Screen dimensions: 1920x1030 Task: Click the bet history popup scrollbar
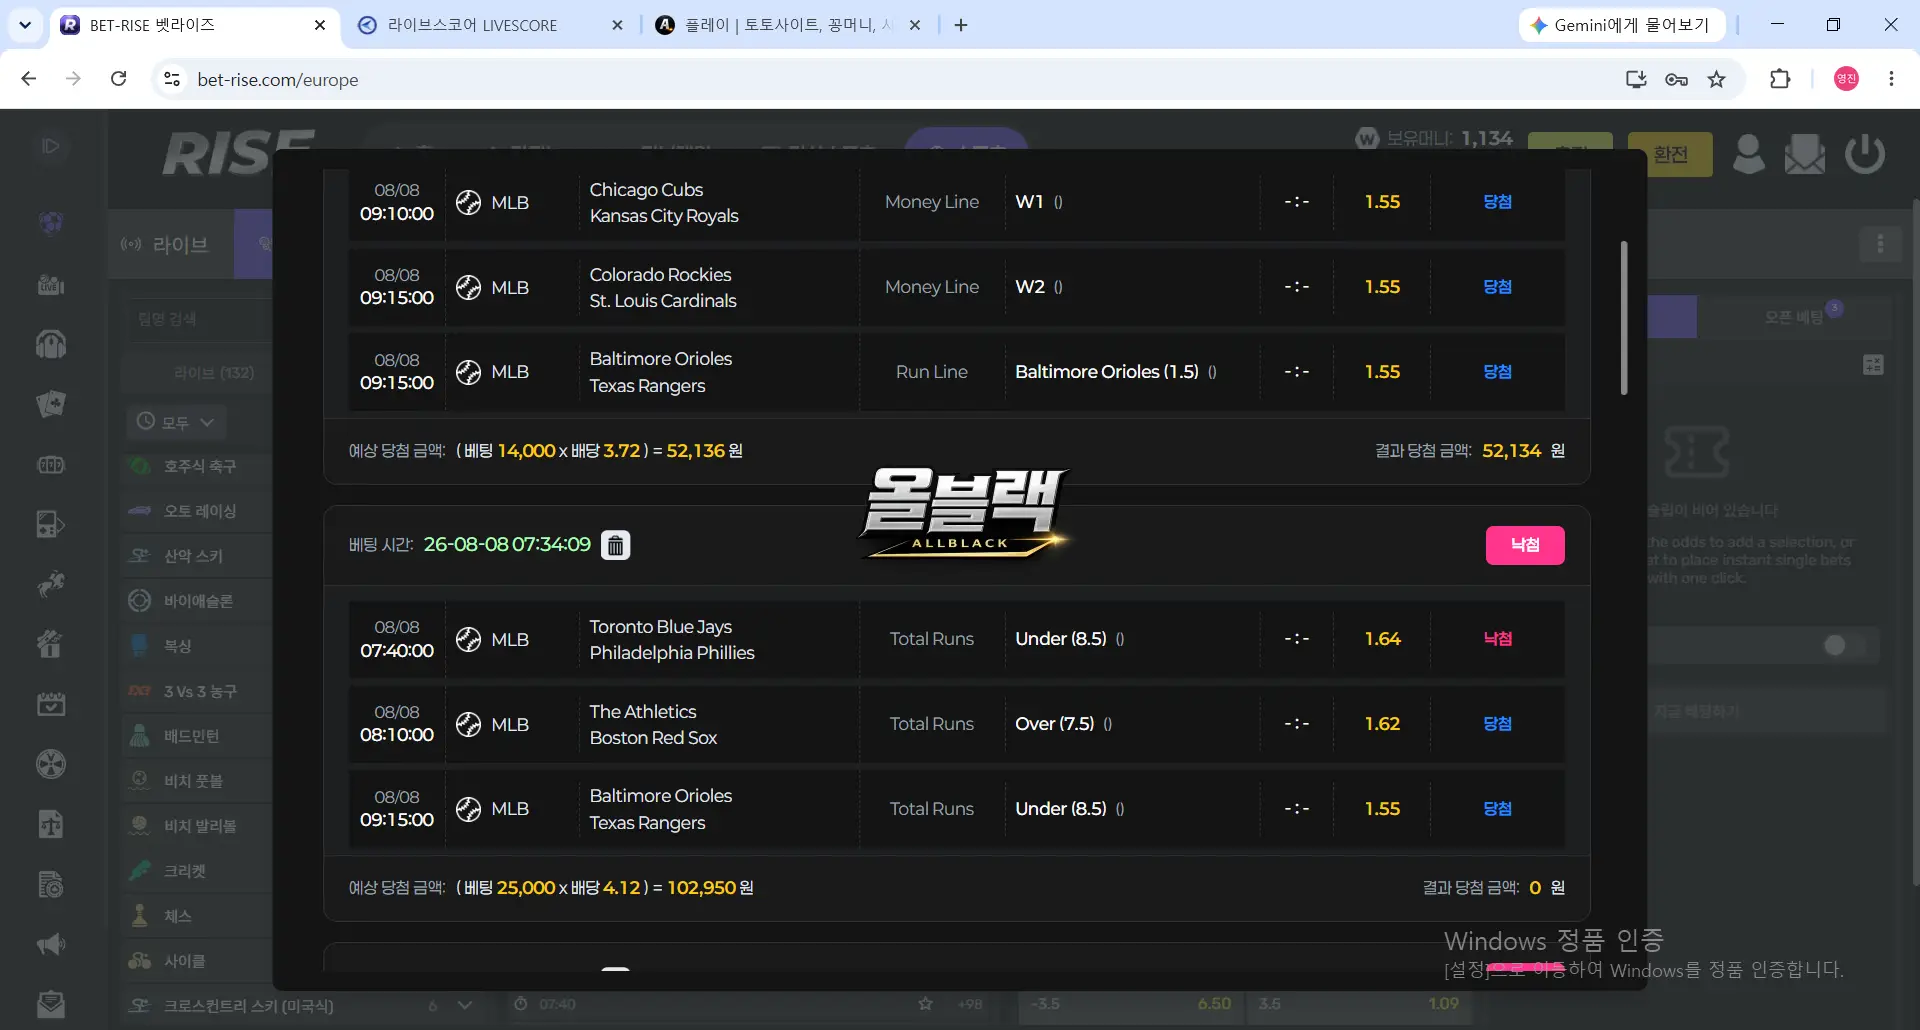1624,318
